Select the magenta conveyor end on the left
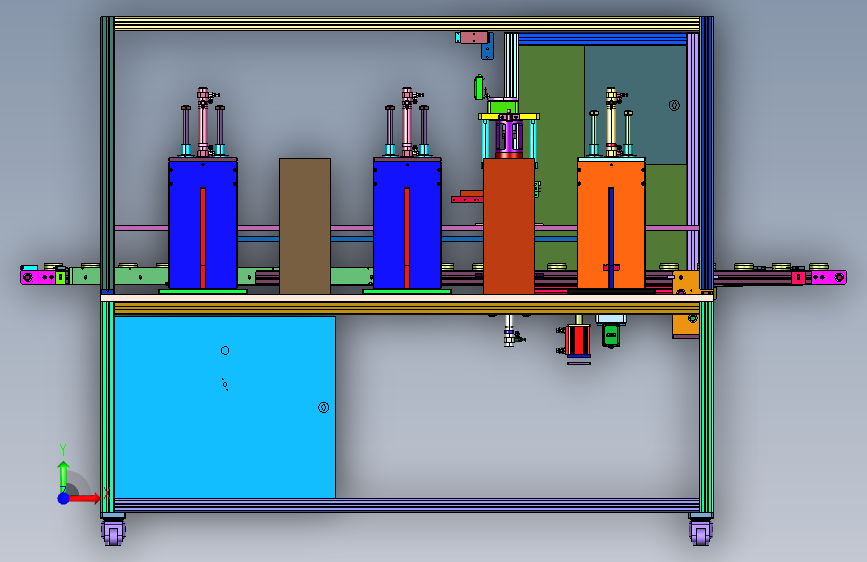Viewport: 867px width, 562px height. 37,277
